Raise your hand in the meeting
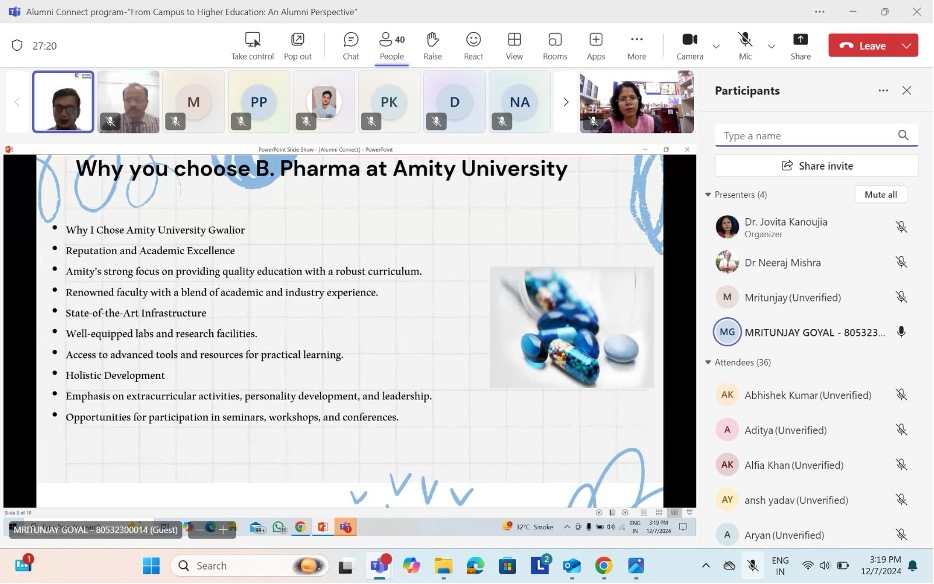This screenshot has height=584, width=934. coord(432,46)
